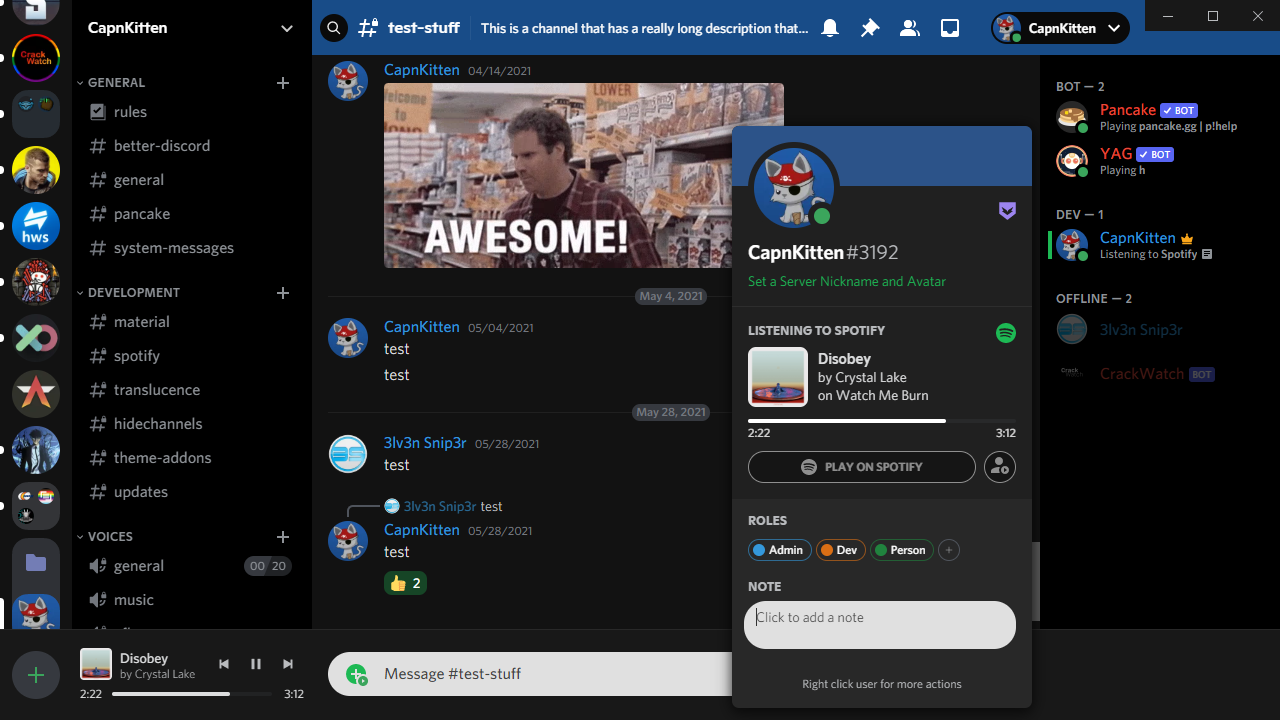Click Set a Server Nickname and Avatar link

tap(847, 282)
